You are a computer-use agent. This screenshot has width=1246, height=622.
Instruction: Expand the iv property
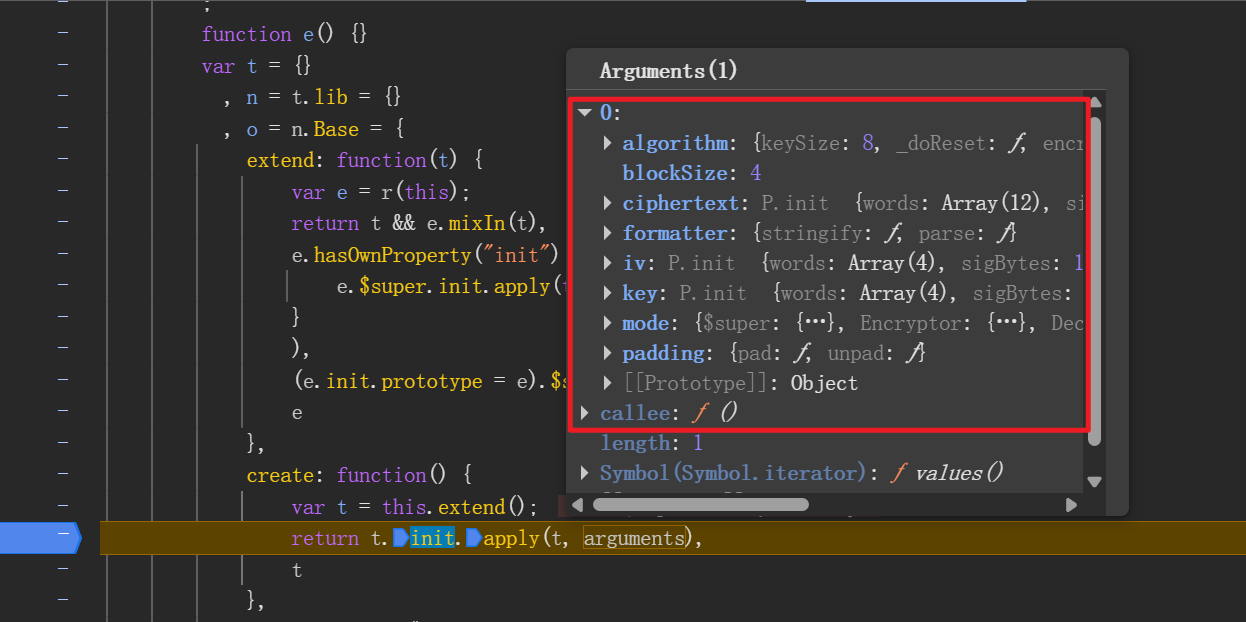(x=608, y=263)
